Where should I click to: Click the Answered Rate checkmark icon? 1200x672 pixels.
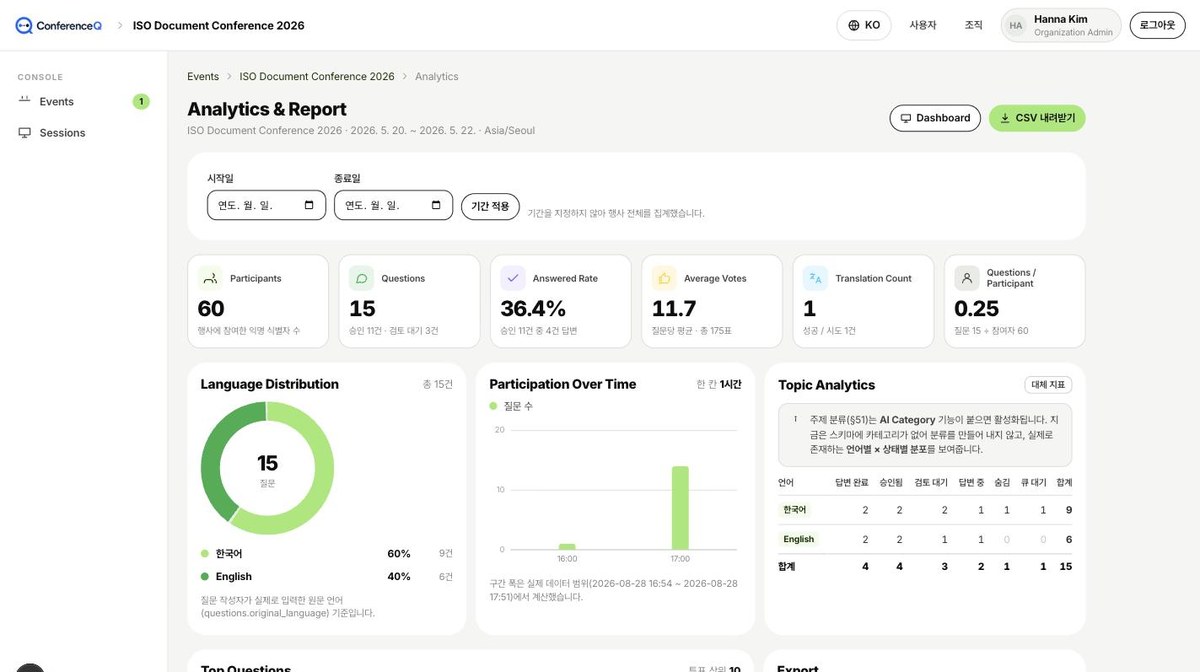(x=513, y=278)
